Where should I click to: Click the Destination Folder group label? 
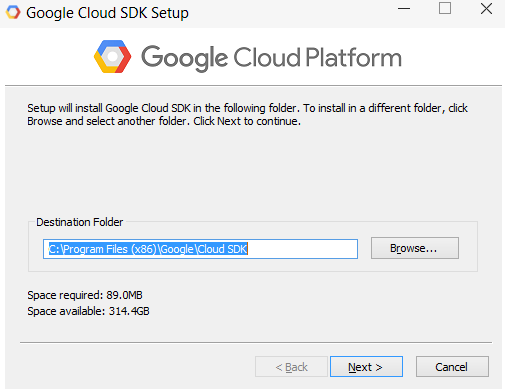click(x=80, y=222)
